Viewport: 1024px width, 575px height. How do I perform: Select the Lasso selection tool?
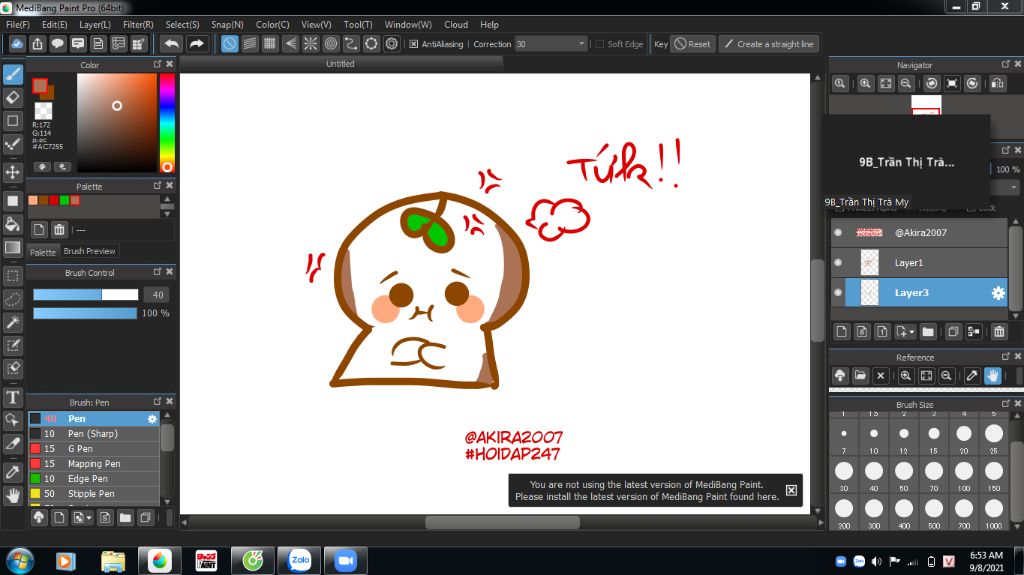point(12,299)
